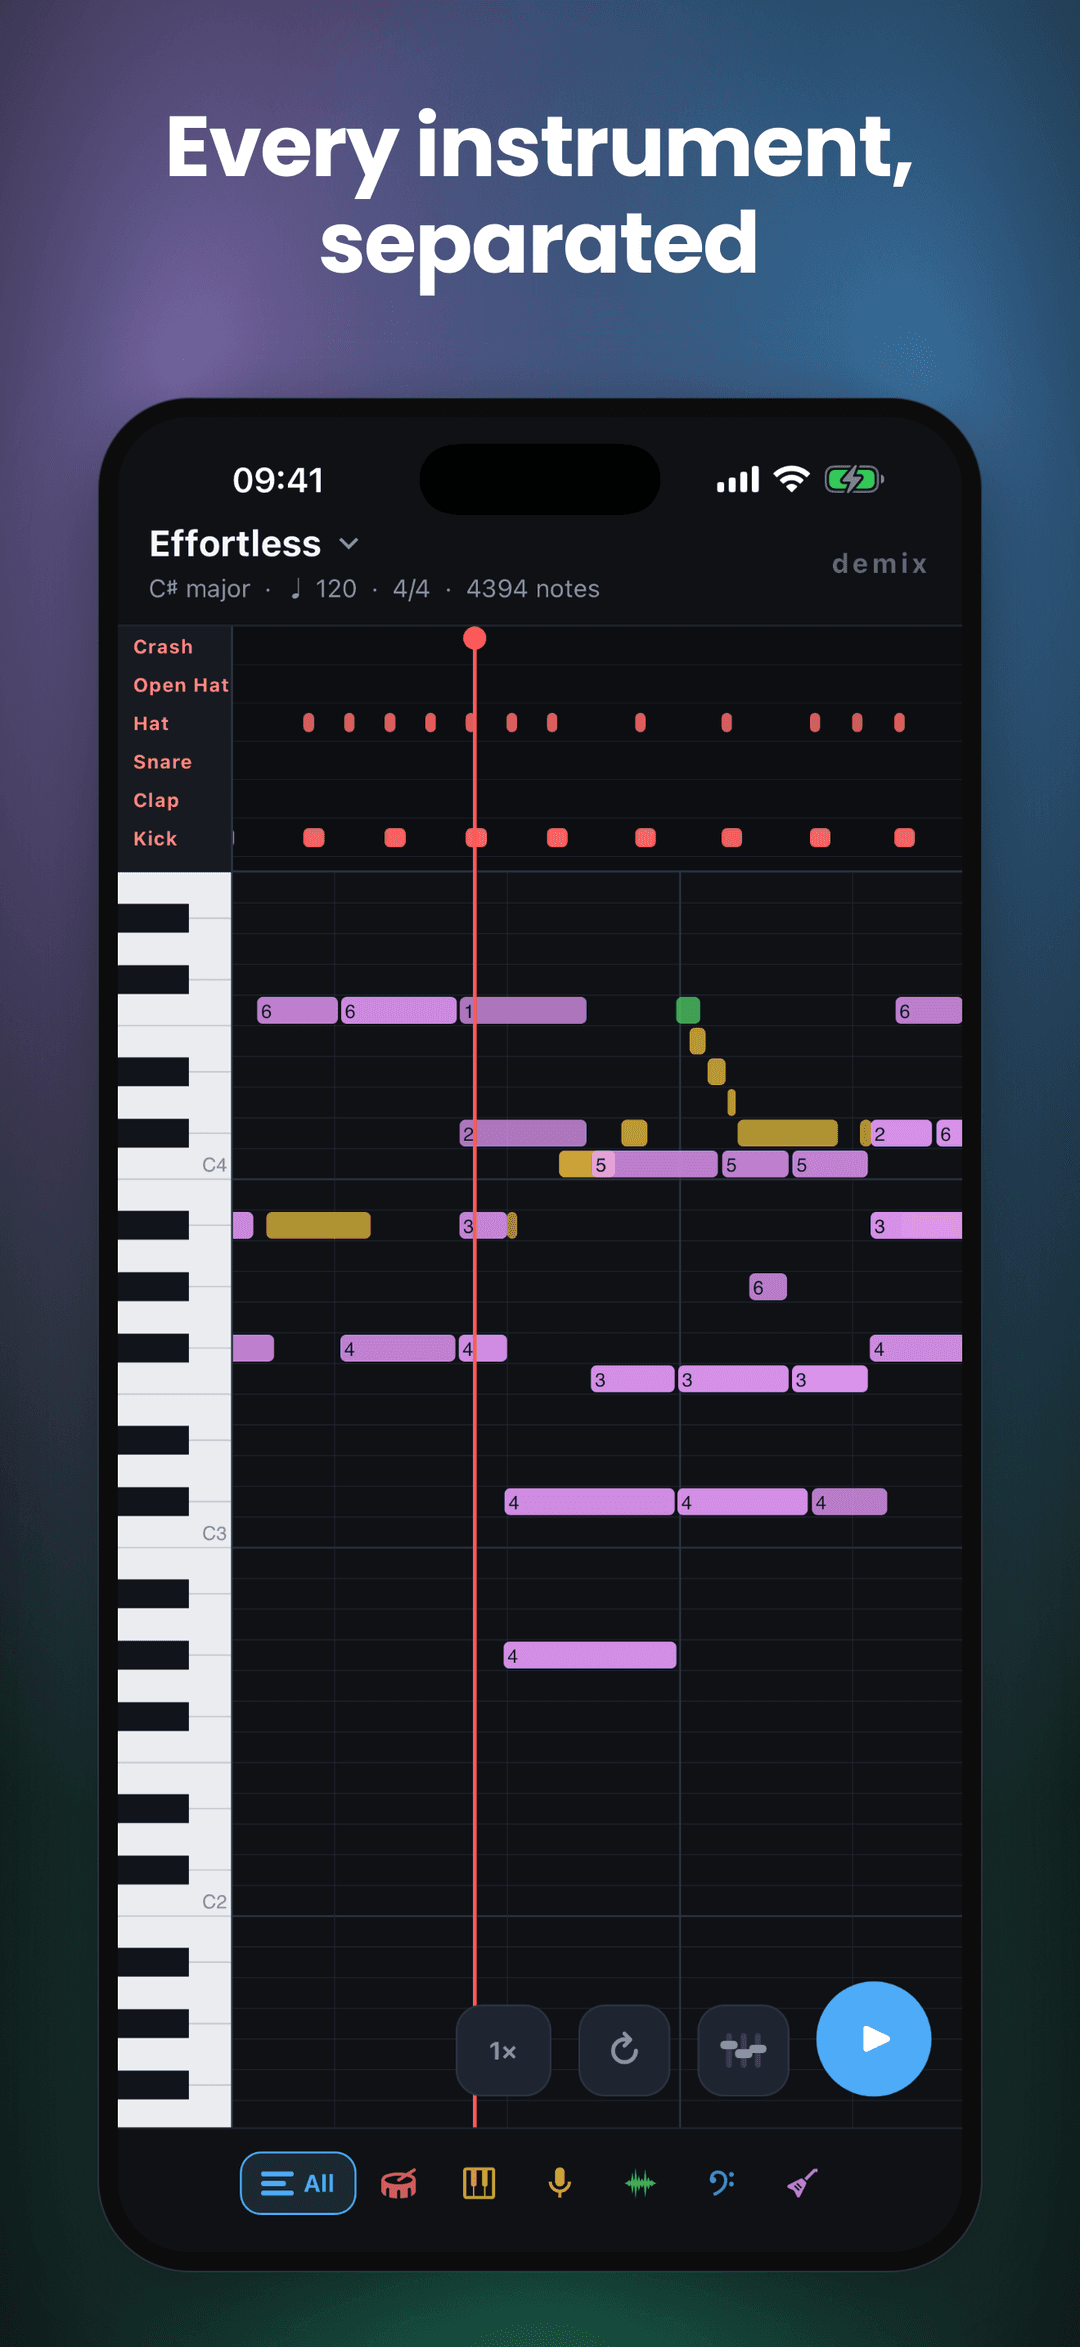This screenshot has height=2347, width=1080.
Task: Tap the Wi-Fi status icon
Action: tap(792, 480)
